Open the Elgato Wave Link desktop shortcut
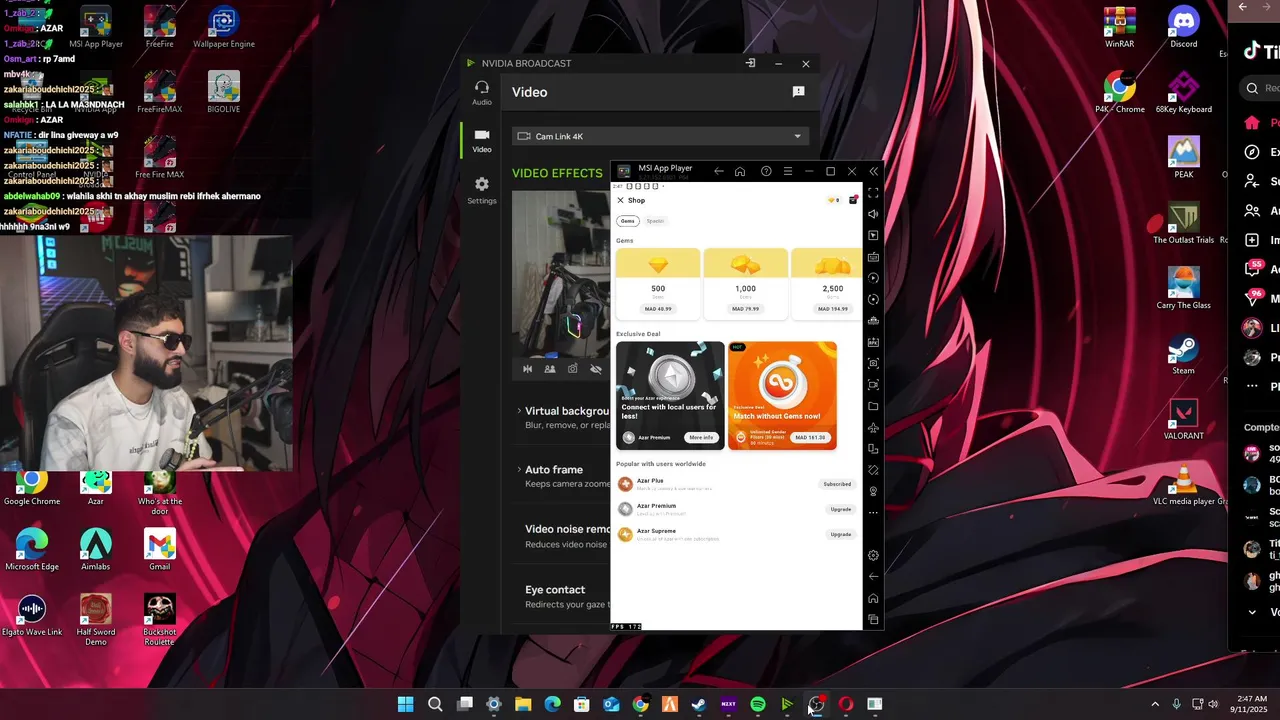The width and height of the screenshot is (1280, 720). click(32, 615)
